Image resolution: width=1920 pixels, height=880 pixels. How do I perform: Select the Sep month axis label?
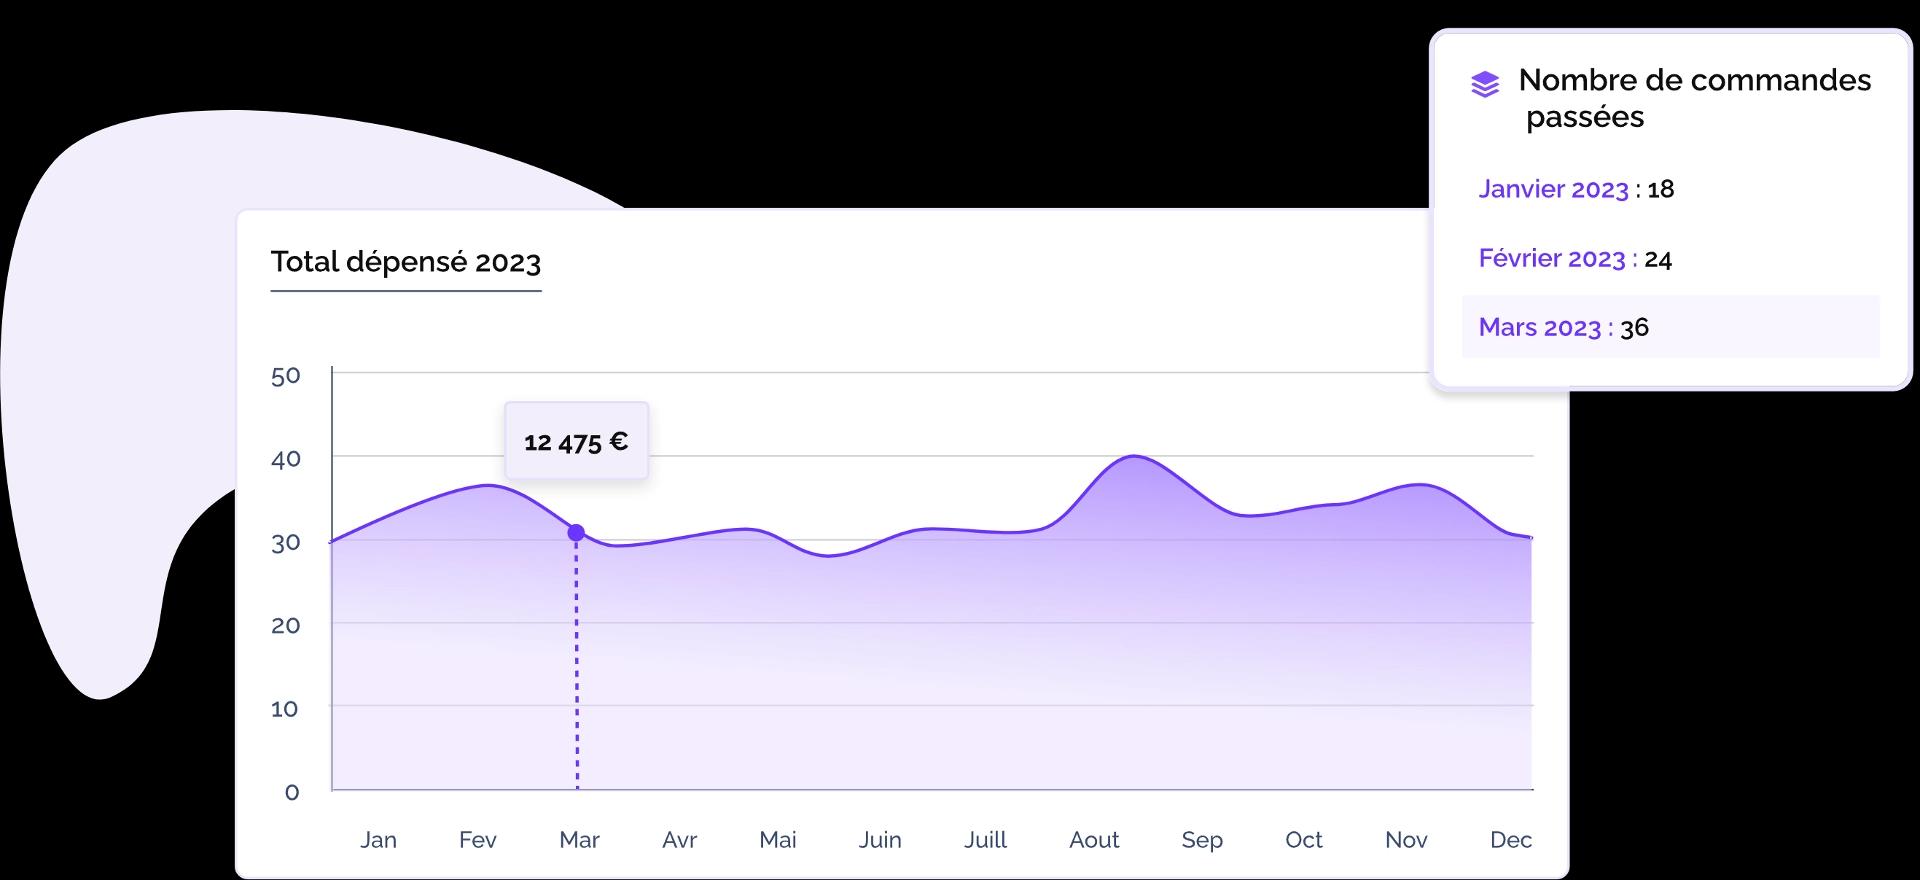coord(1202,840)
